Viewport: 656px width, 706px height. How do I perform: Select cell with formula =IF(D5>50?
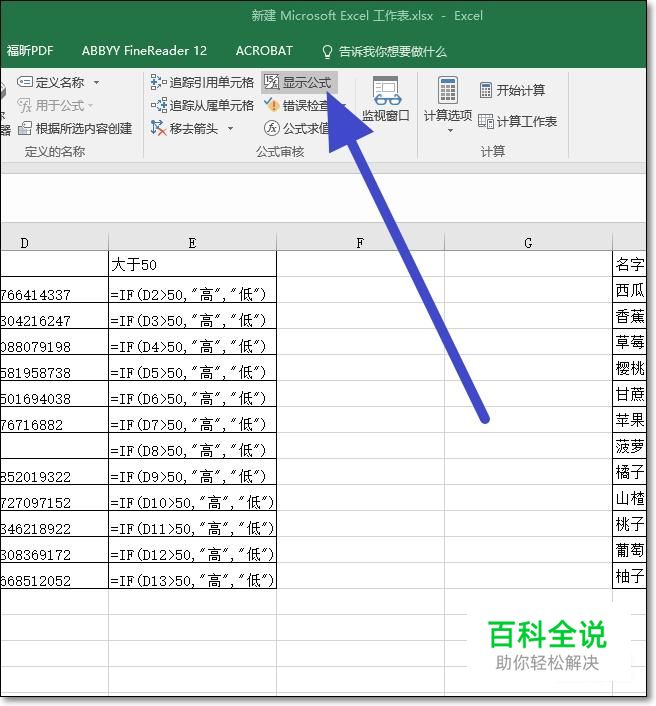(192, 368)
